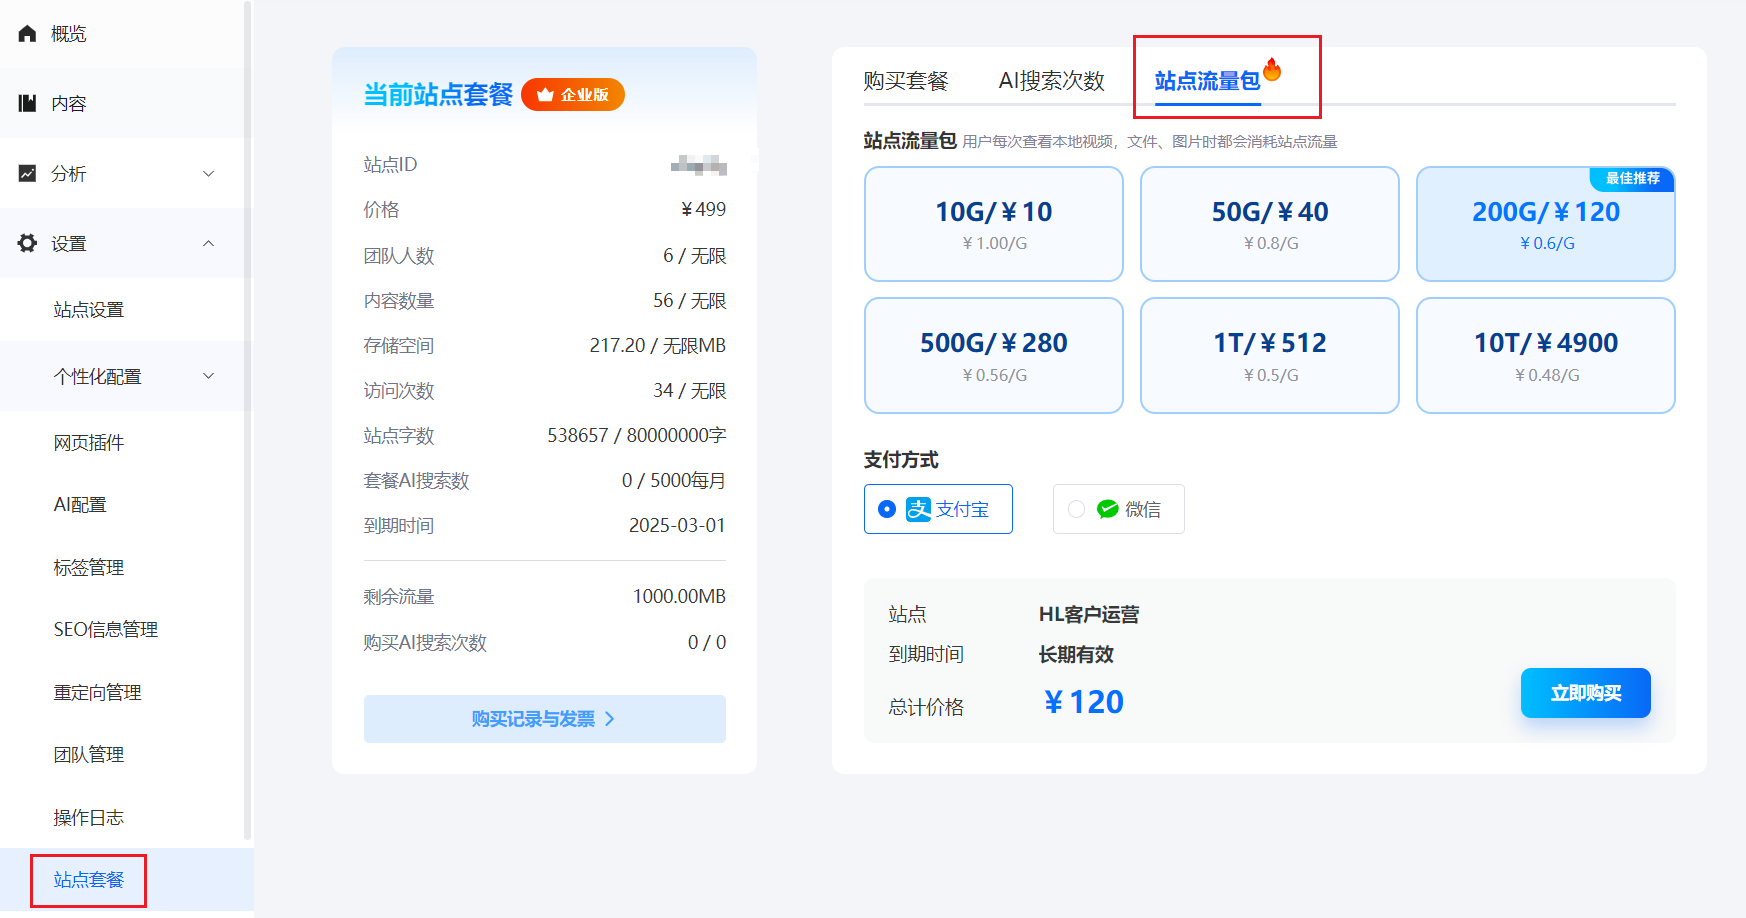Click the sidebar vertical scrollbar
The width and height of the screenshot is (1746, 918).
247,420
